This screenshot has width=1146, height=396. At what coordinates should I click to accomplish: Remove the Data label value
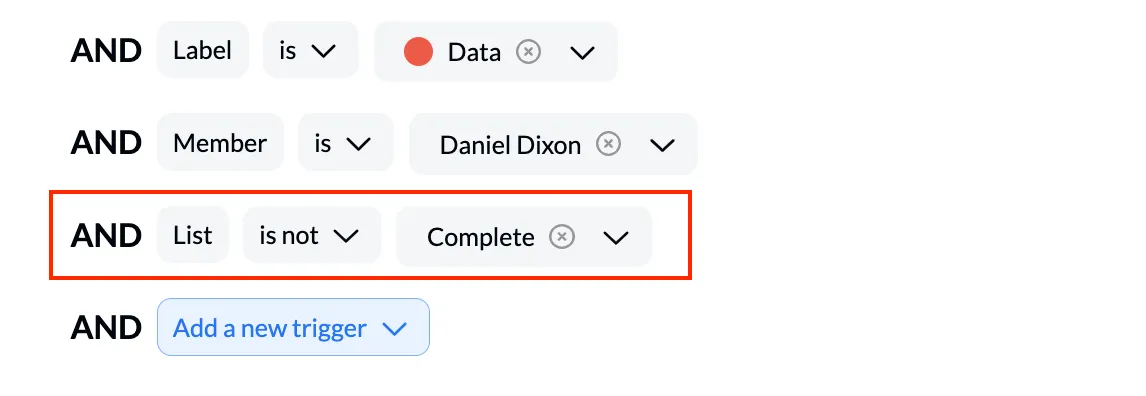pos(528,52)
